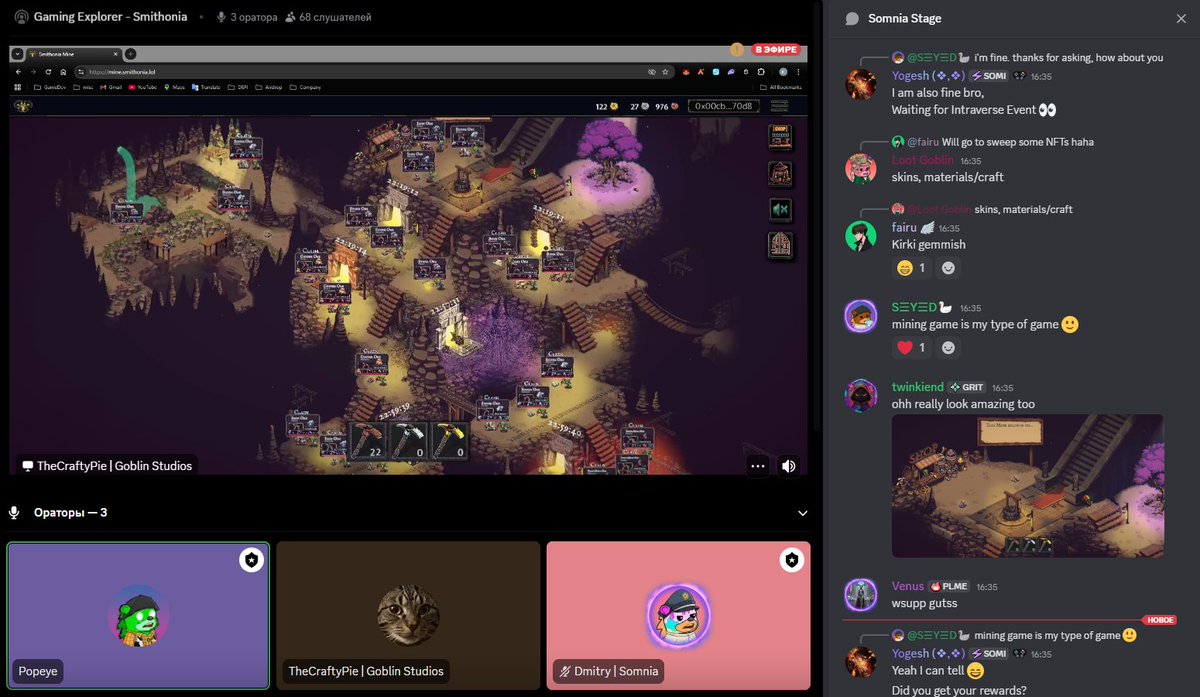The width and height of the screenshot is (1200, 697).
Task: Click the moderator badge on Dmitry's tile
Action: [x=791, y=560]
